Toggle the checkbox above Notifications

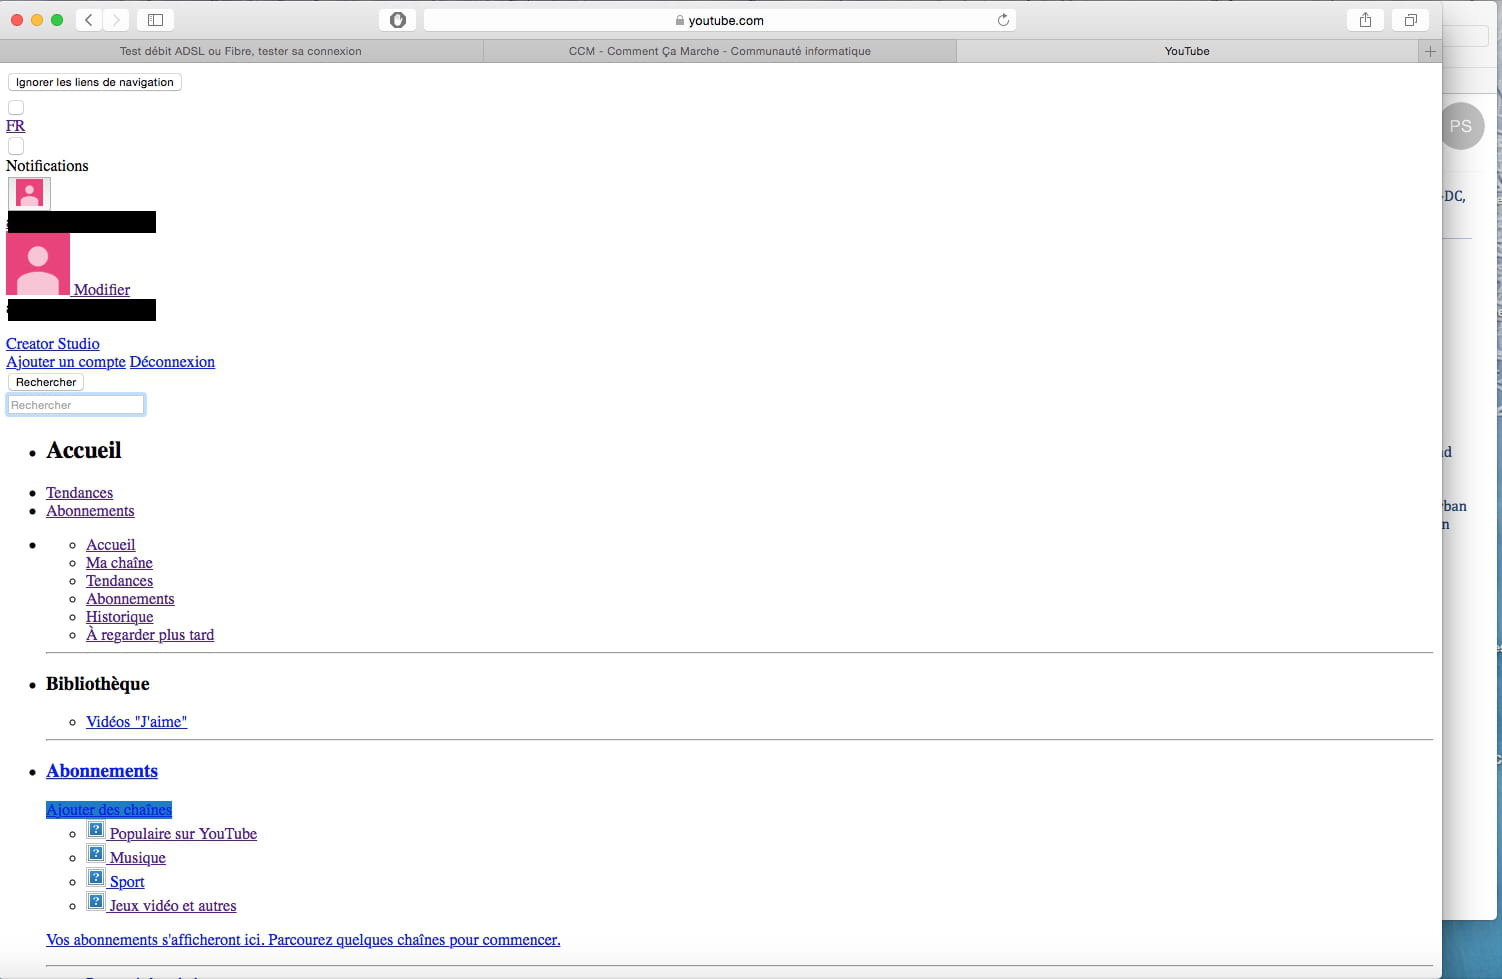coord(16,146)
